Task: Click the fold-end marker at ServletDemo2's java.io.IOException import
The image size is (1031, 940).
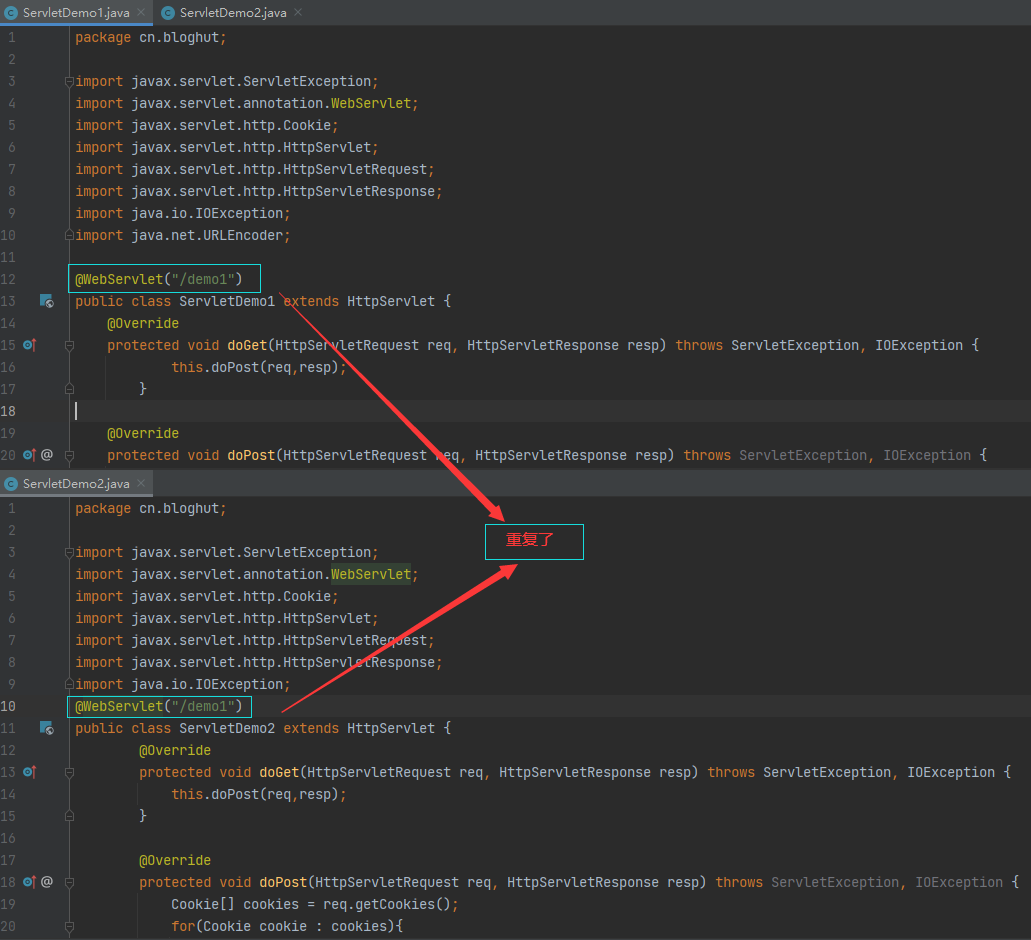Action: [x=69, y=684]
